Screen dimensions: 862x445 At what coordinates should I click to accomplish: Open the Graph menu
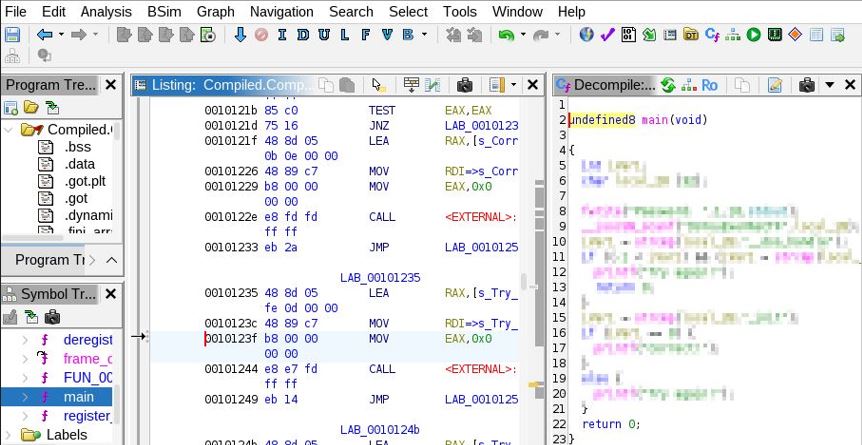pos(216,12)
